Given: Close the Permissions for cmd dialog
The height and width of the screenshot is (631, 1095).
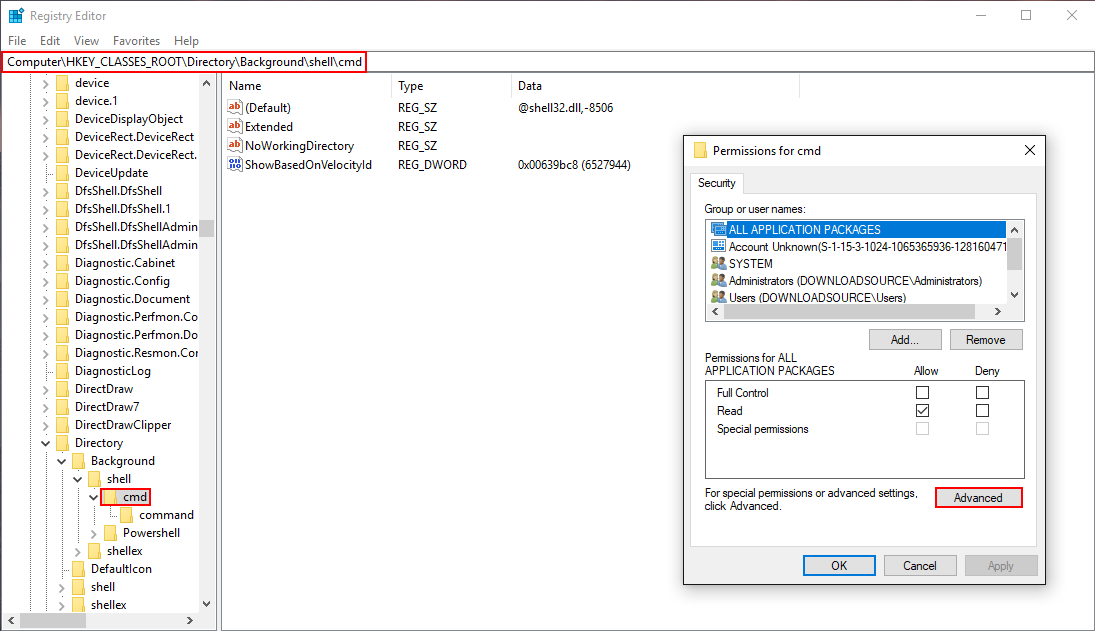Looking at the screenshot, I should [1029, 150].
